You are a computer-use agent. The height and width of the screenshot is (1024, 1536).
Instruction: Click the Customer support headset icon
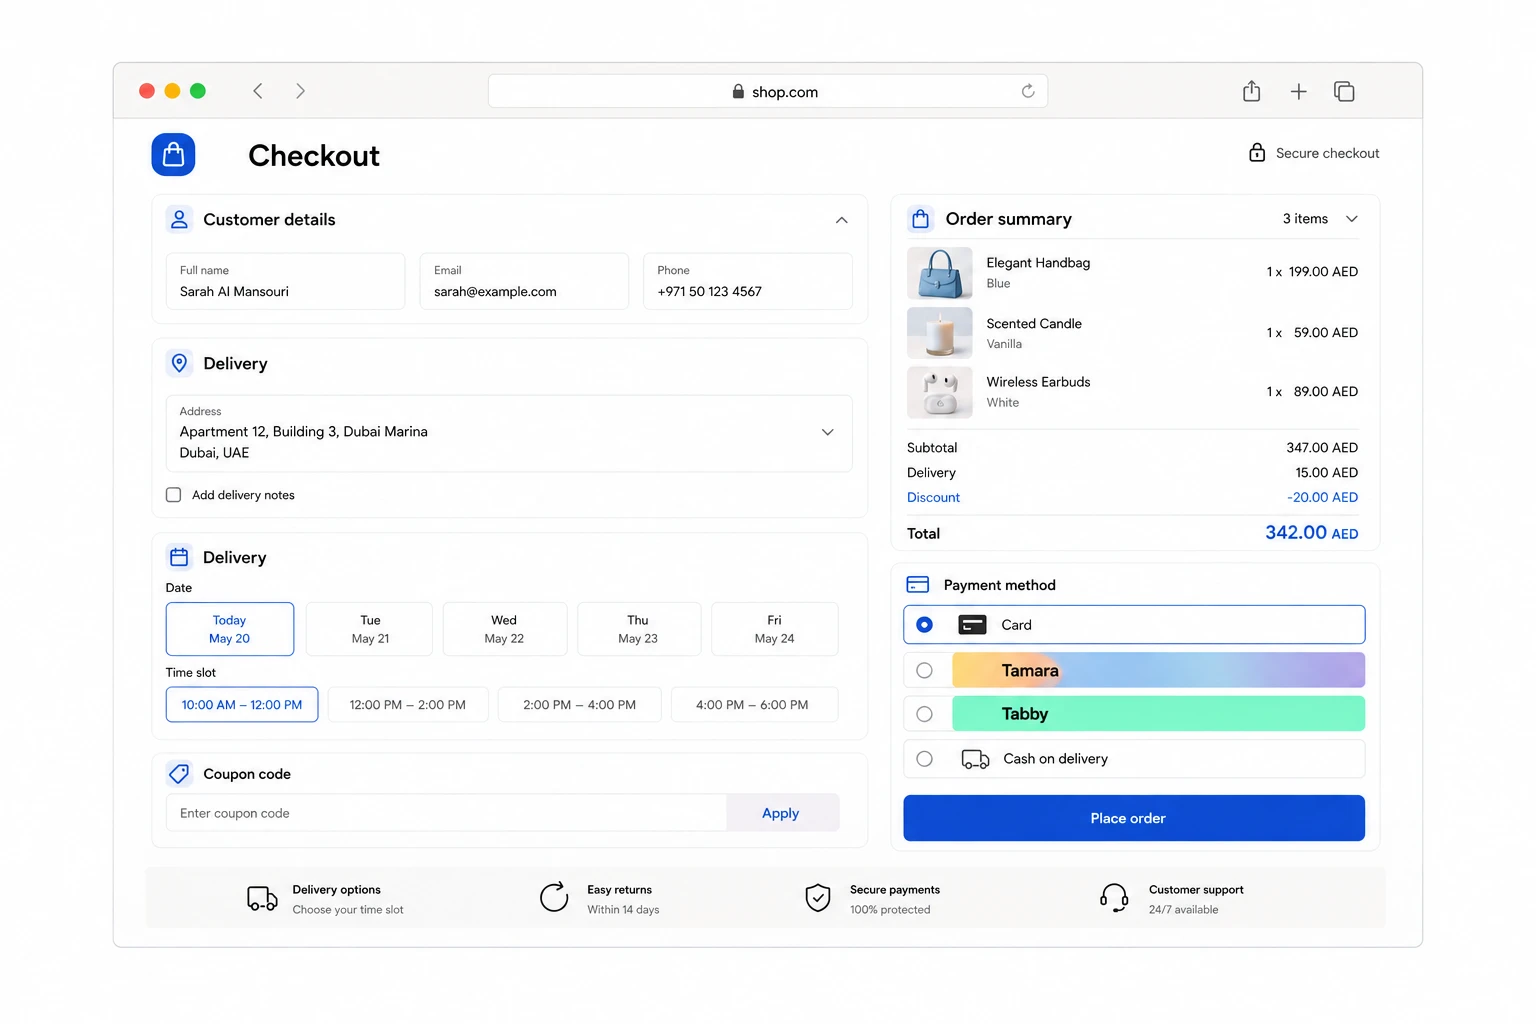tap(1114, 898)
